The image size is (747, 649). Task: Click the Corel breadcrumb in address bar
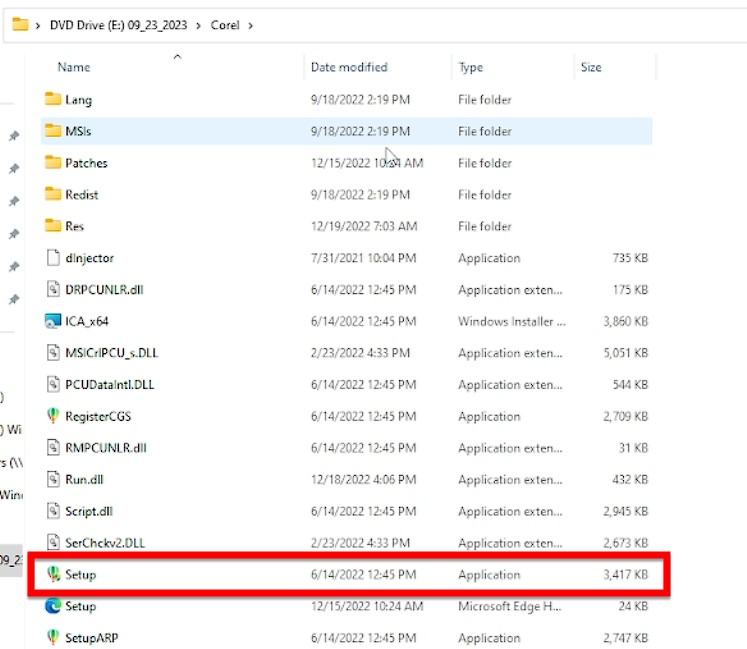pyautogui.click(x=225, y=25)
